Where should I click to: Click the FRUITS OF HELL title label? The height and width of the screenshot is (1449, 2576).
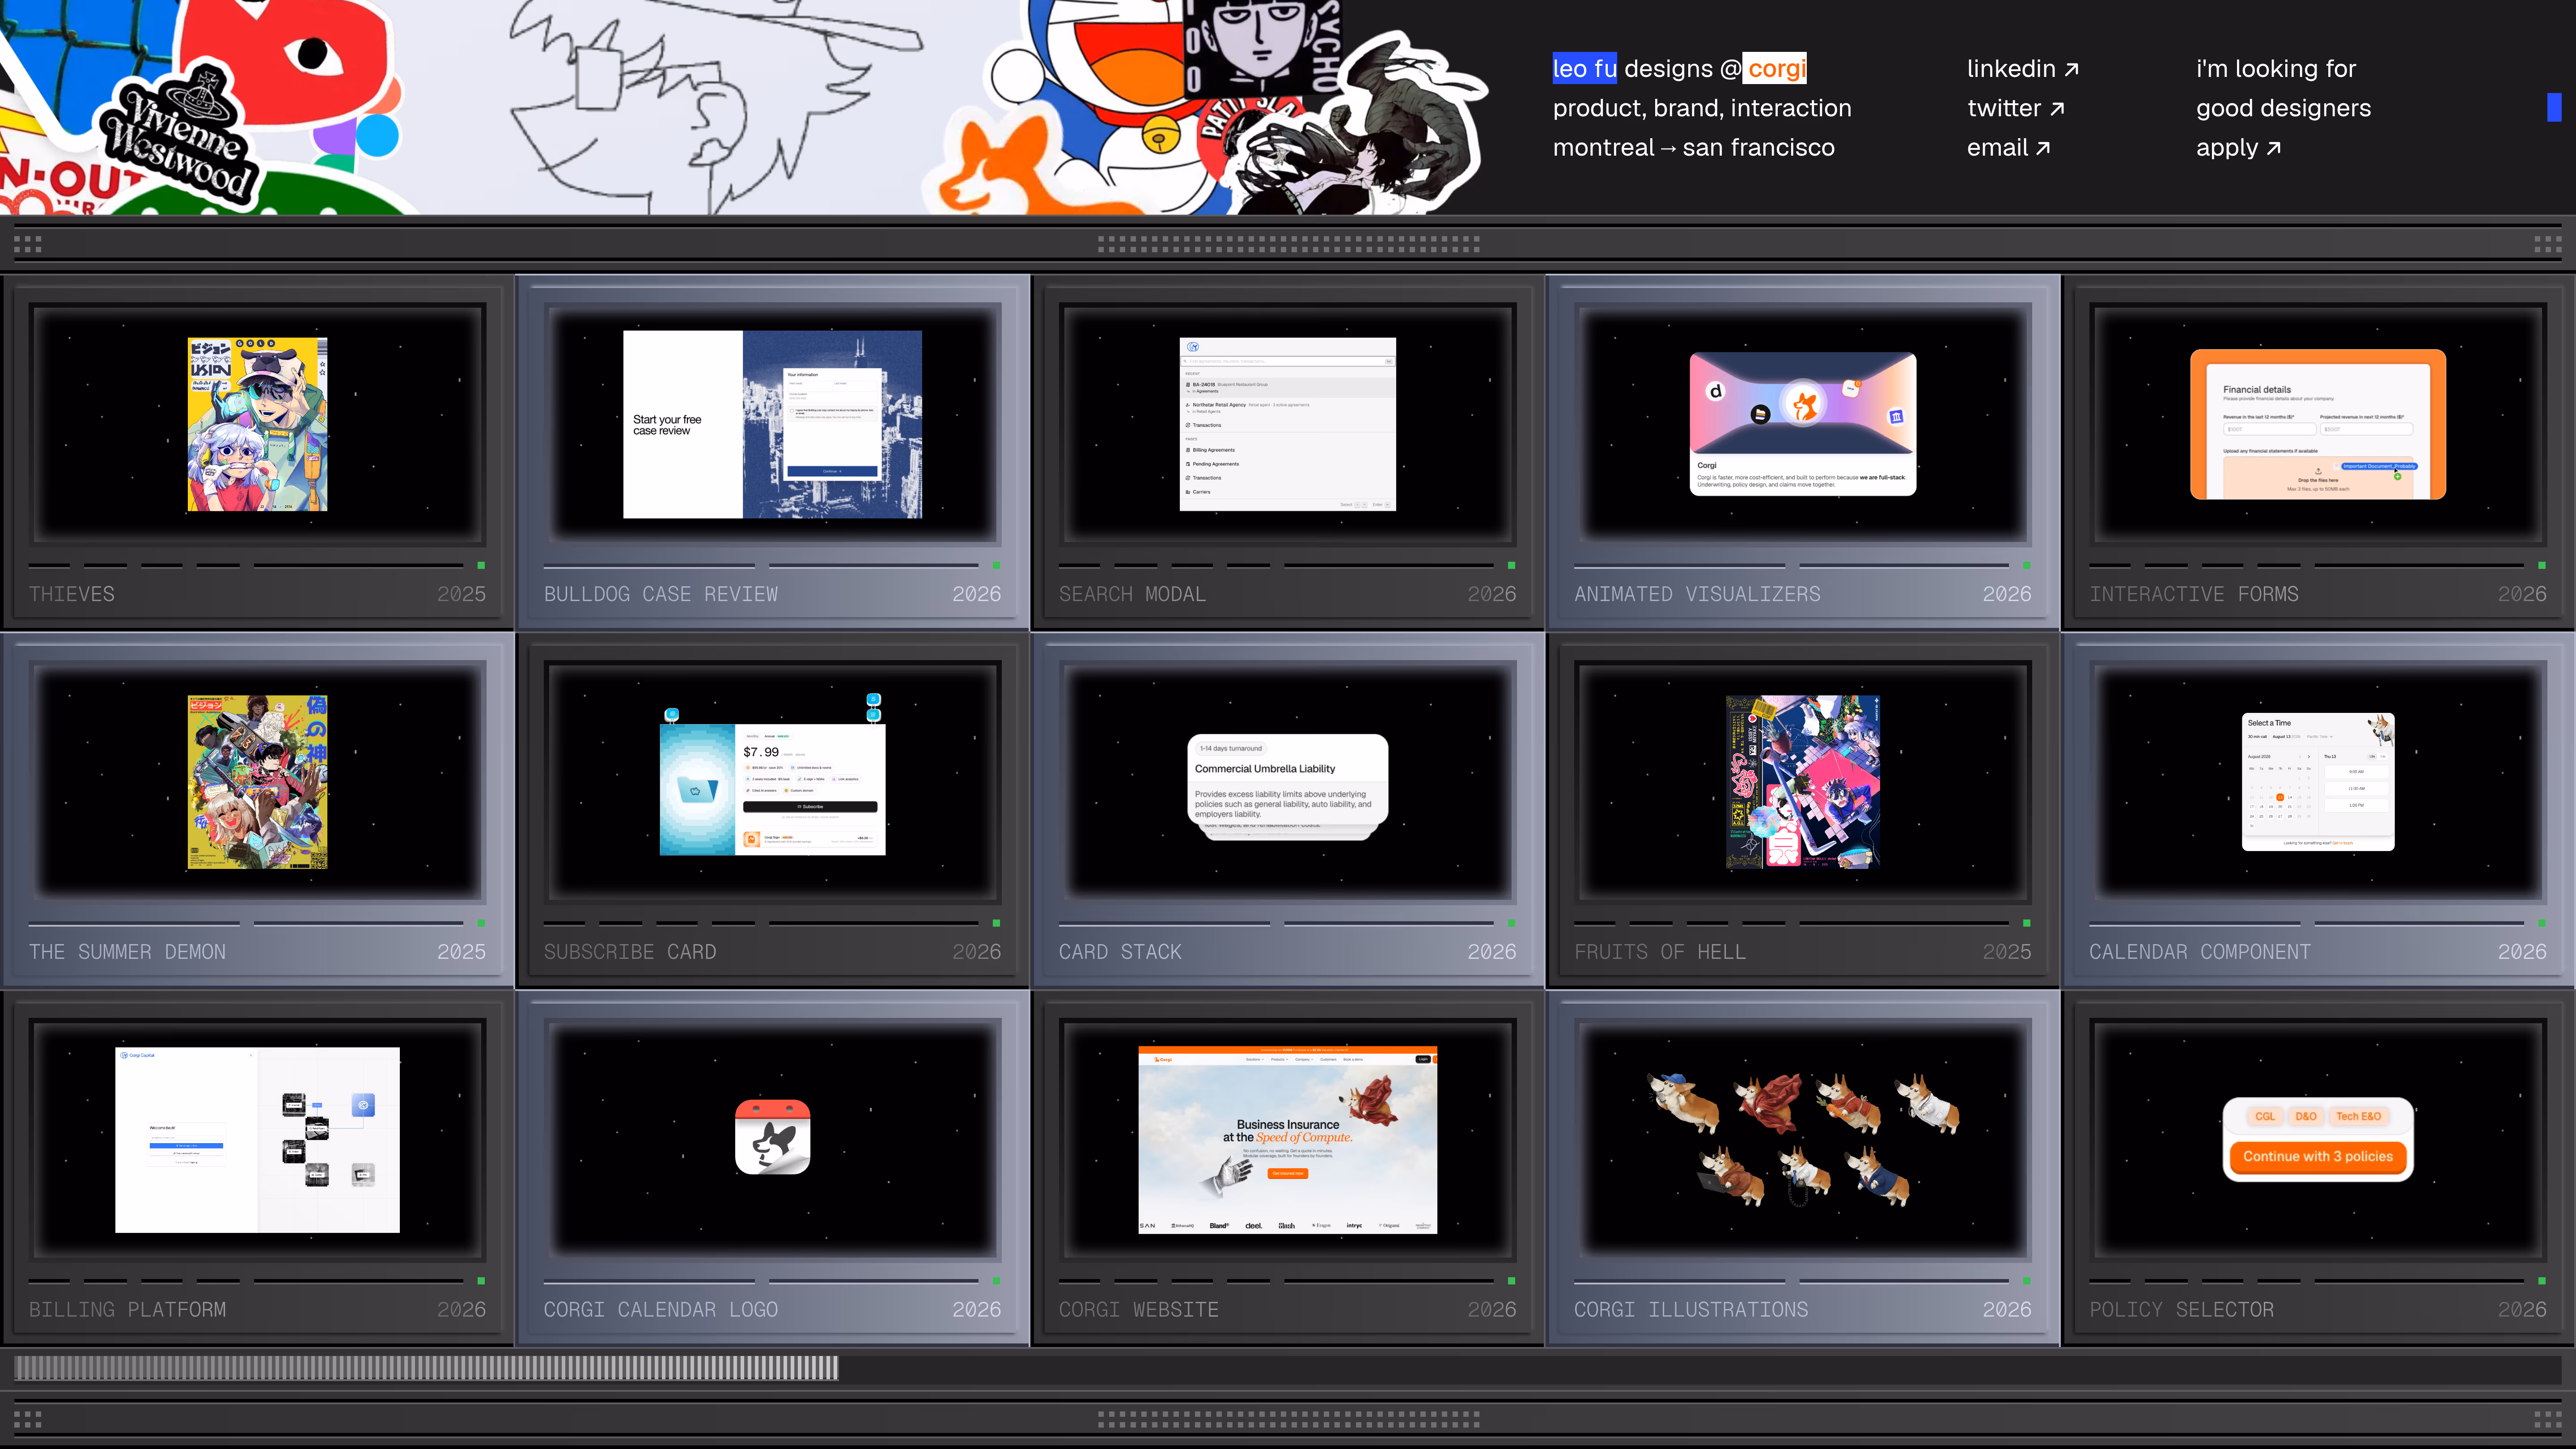pos(1660,952)
